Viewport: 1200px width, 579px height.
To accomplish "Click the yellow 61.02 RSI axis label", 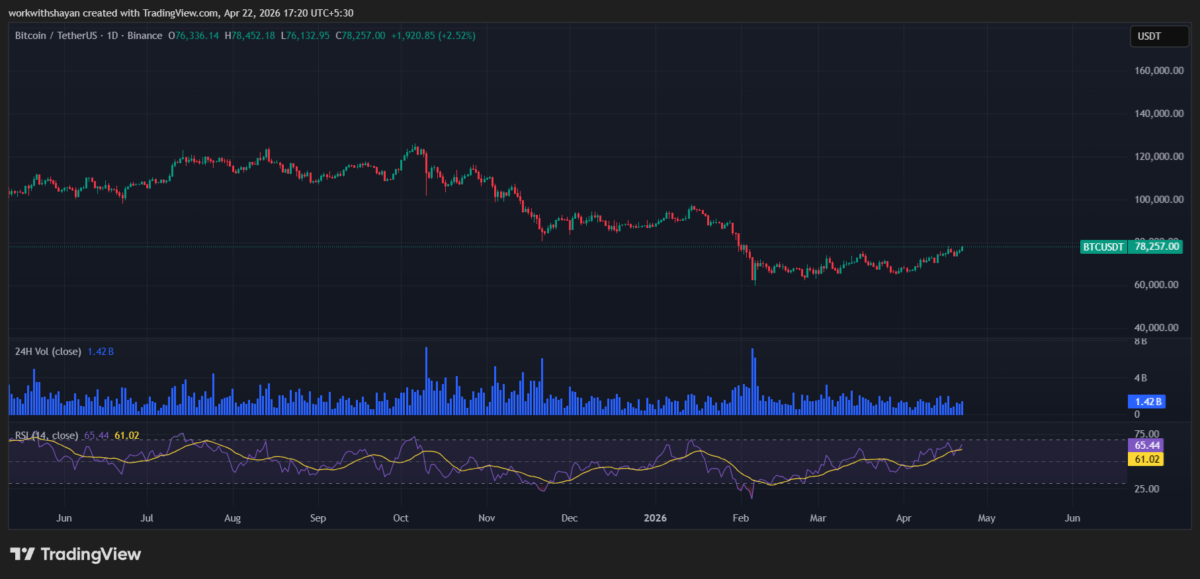I will (x=1146, y=459).
